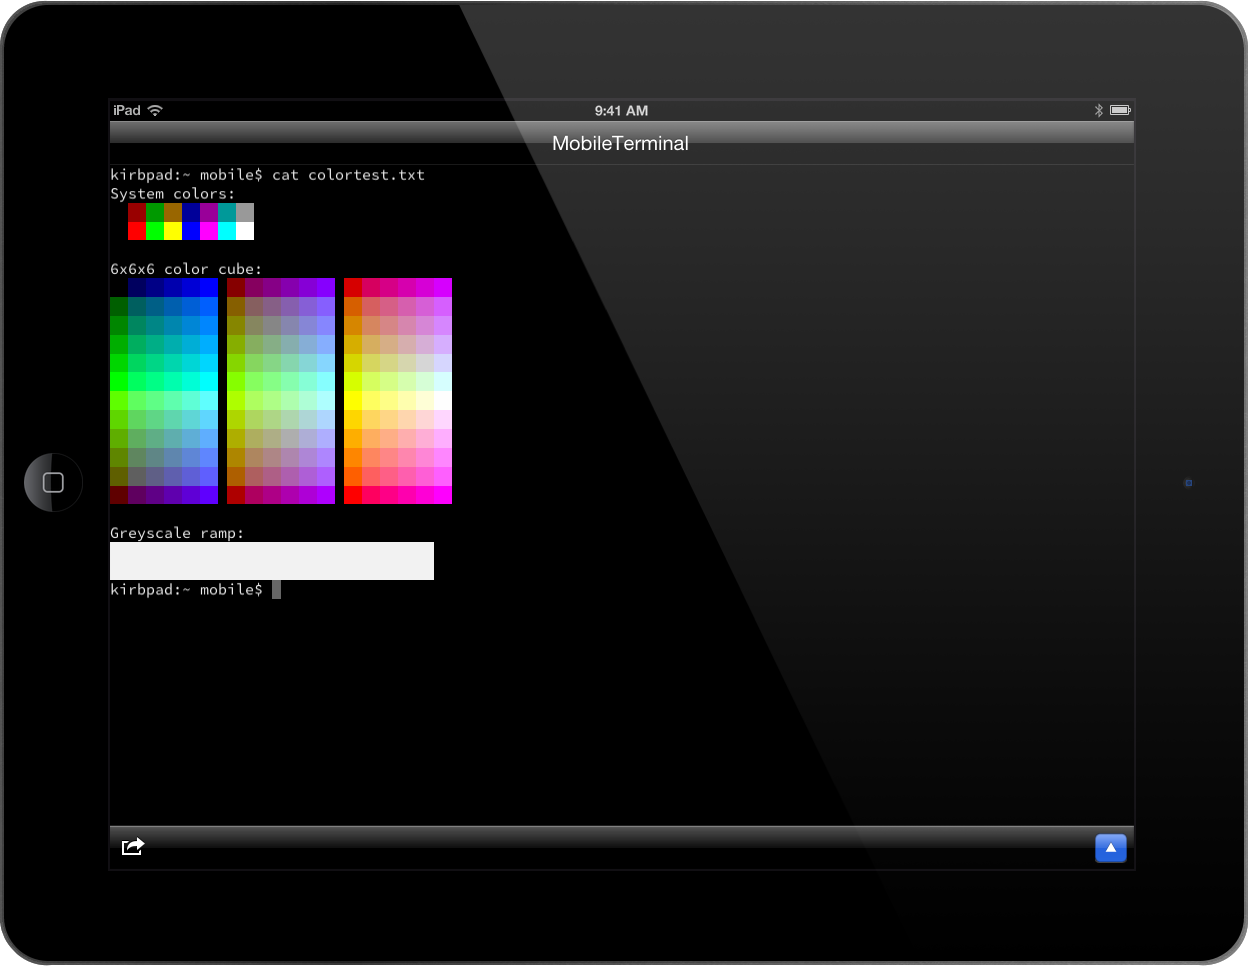Tap the last 'kirbpad:~ mobile$' prompt
This screenshot has width=1248, height=966.
[x=186, y=590]
